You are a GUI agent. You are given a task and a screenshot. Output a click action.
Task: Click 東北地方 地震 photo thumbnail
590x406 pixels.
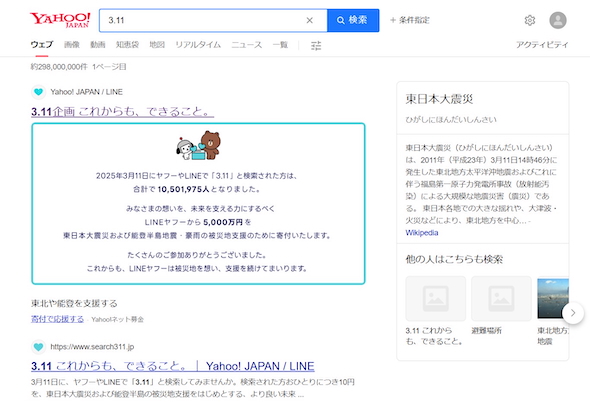point(553,299)
